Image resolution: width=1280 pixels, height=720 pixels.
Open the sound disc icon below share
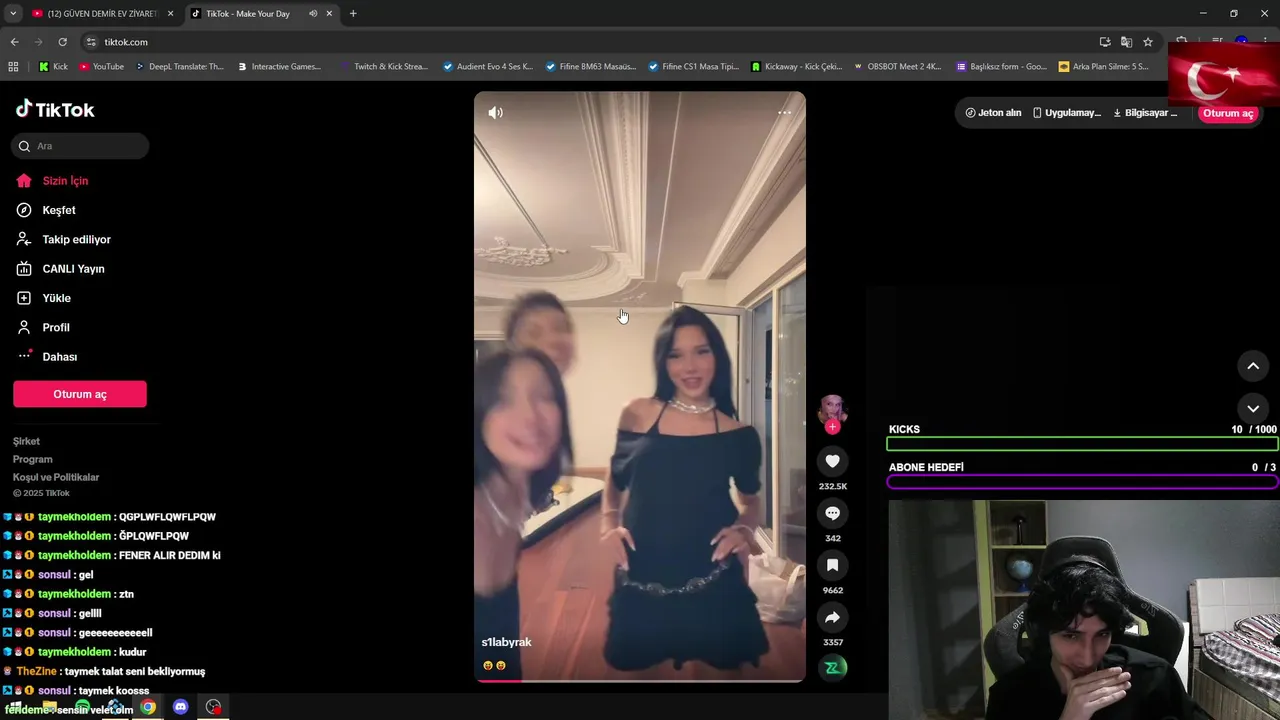(832, 667)
